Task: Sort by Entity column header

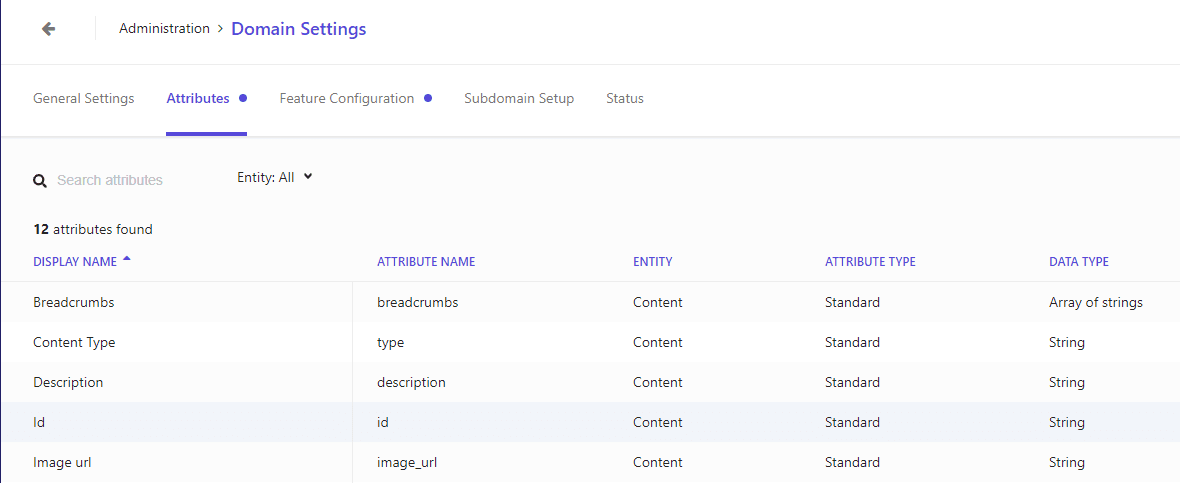Action: (x=652, y=262)
